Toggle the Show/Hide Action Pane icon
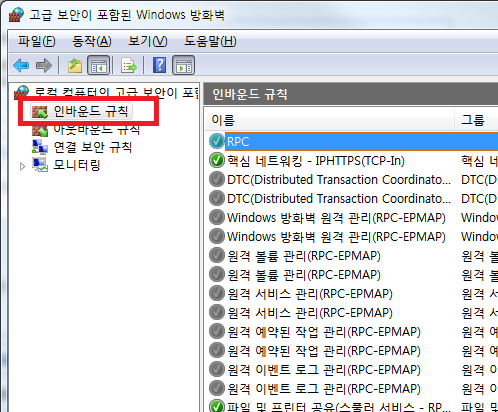The image size is (498, 412). [184, 65]
